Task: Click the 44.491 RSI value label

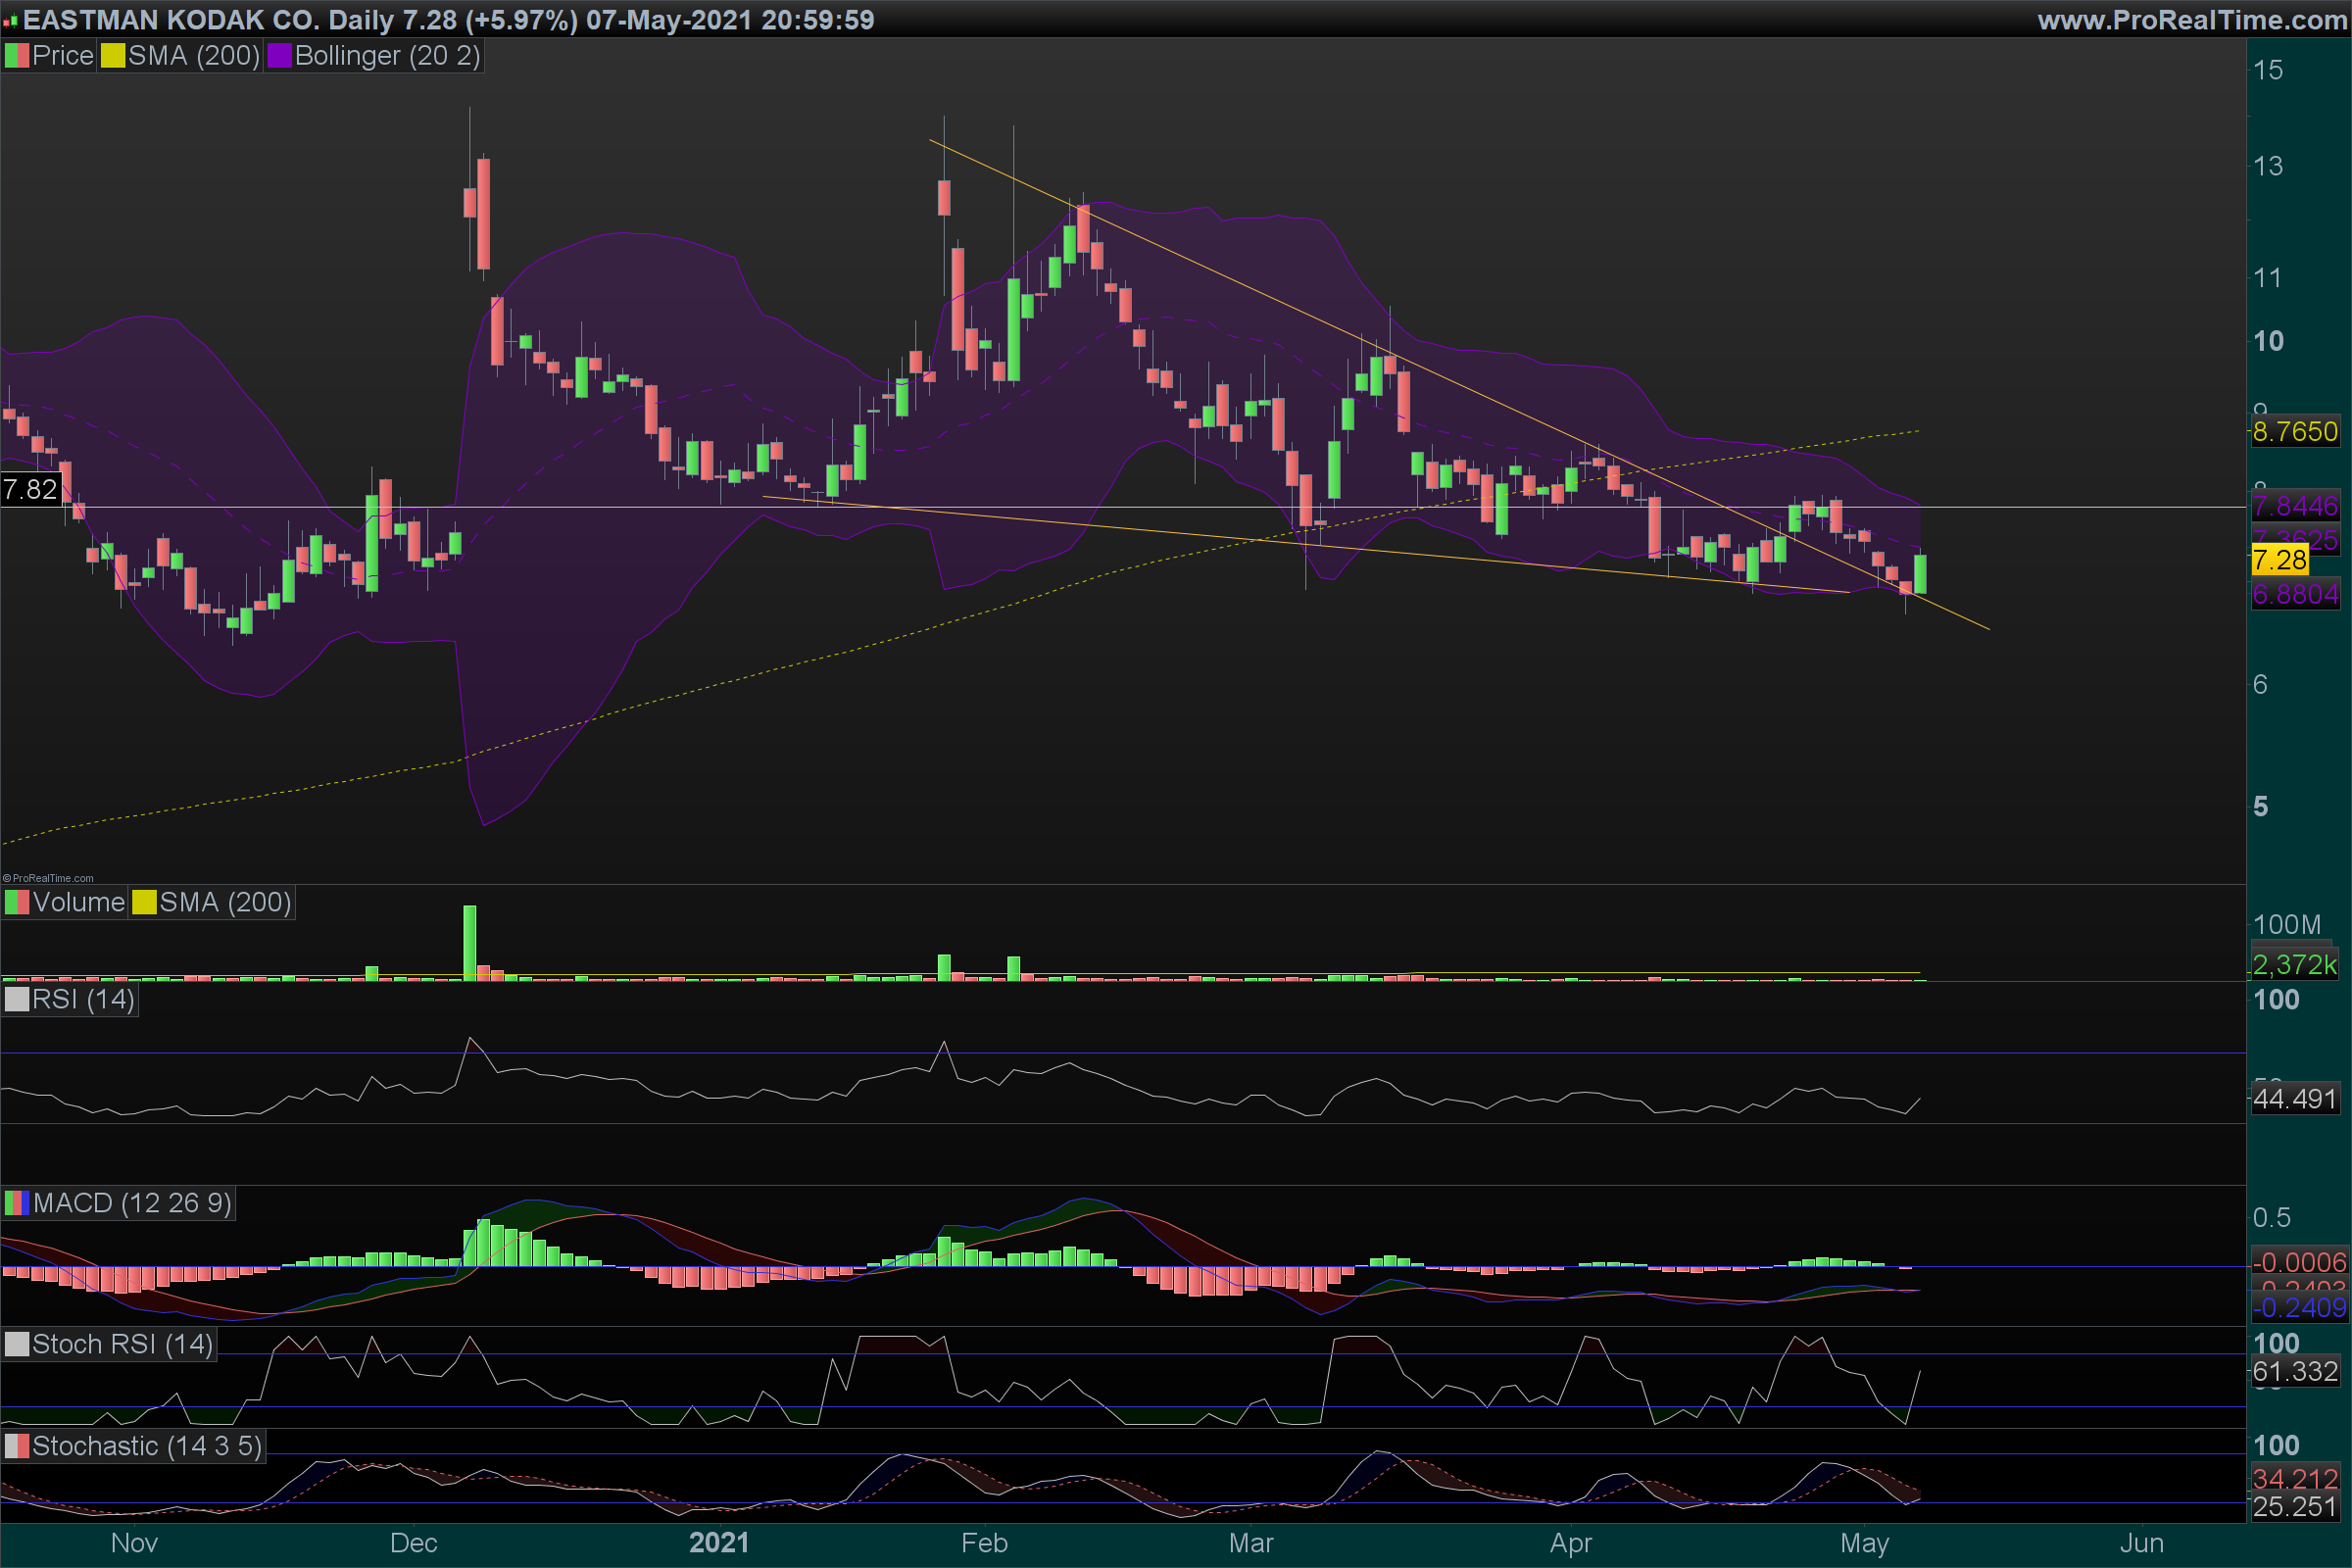Action: pos(2294,1100)
